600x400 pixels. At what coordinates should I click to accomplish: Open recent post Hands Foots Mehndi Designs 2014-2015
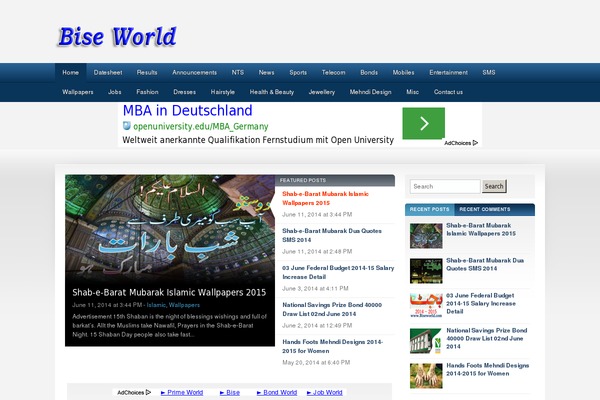(488, 369)
